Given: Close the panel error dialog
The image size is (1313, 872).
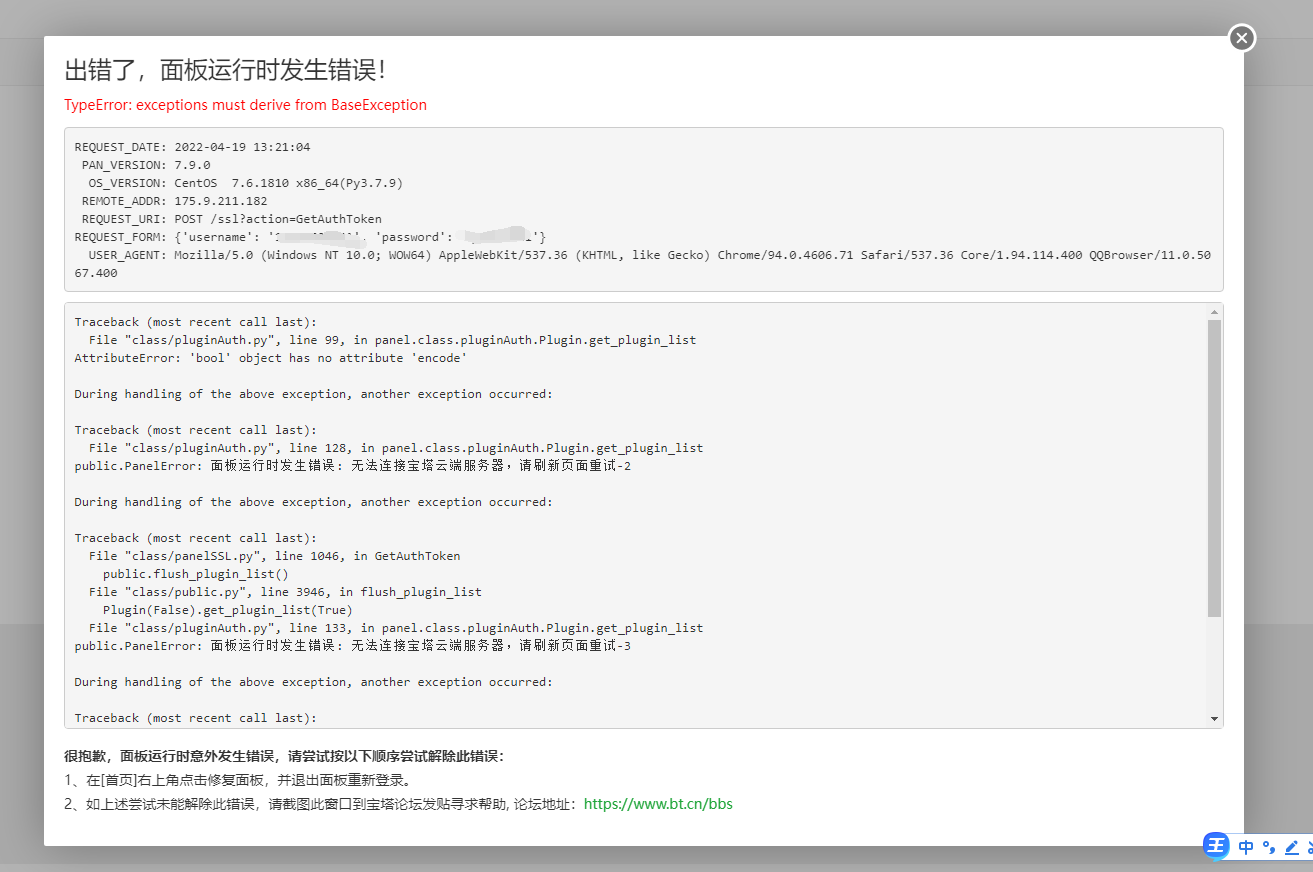Looking at the screenshot, I should pos(1241,38).
